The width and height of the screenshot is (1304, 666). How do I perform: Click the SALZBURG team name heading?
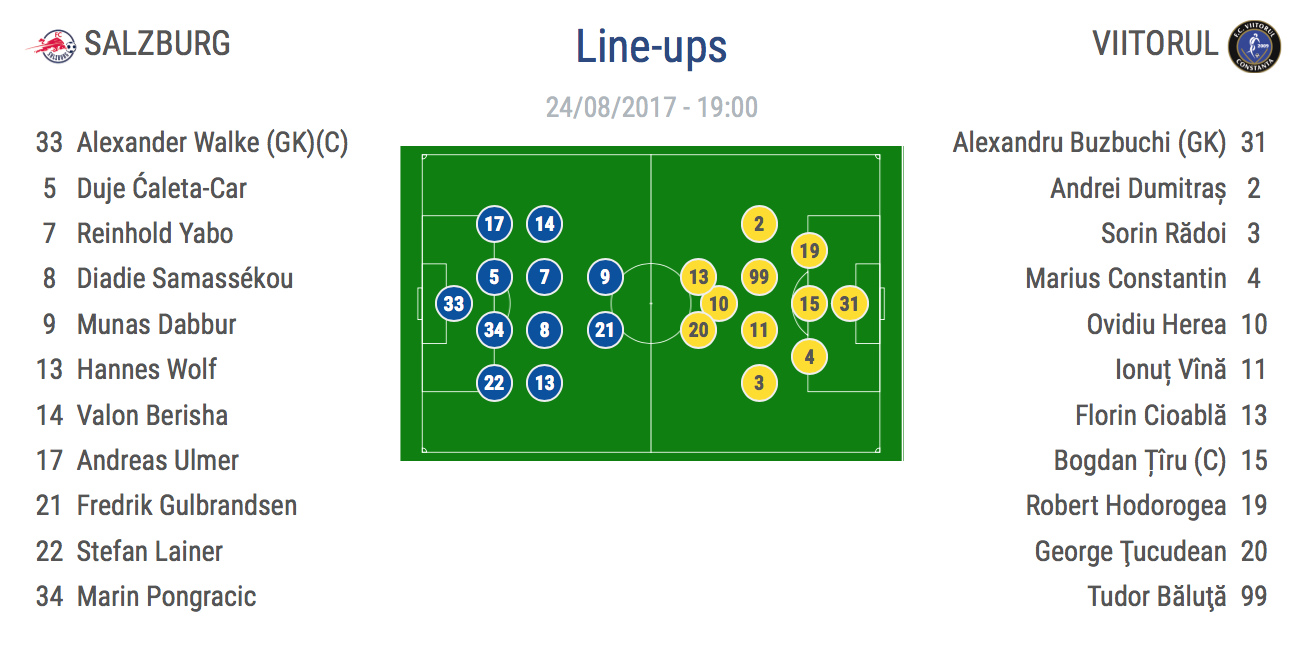click(157, 43)
